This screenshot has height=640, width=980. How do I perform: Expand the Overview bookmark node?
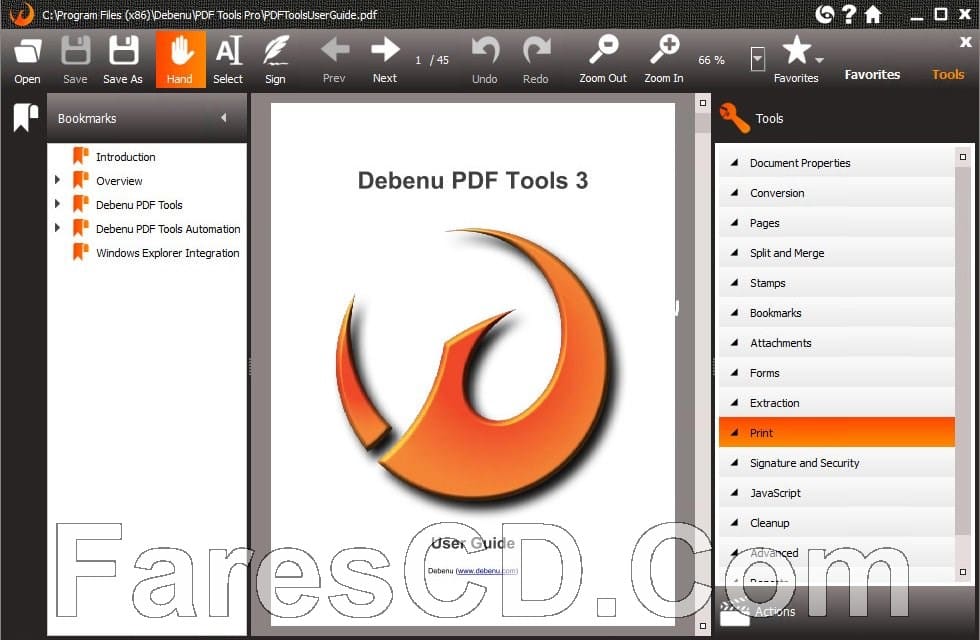pyautogui.click(x=58, y=180)
